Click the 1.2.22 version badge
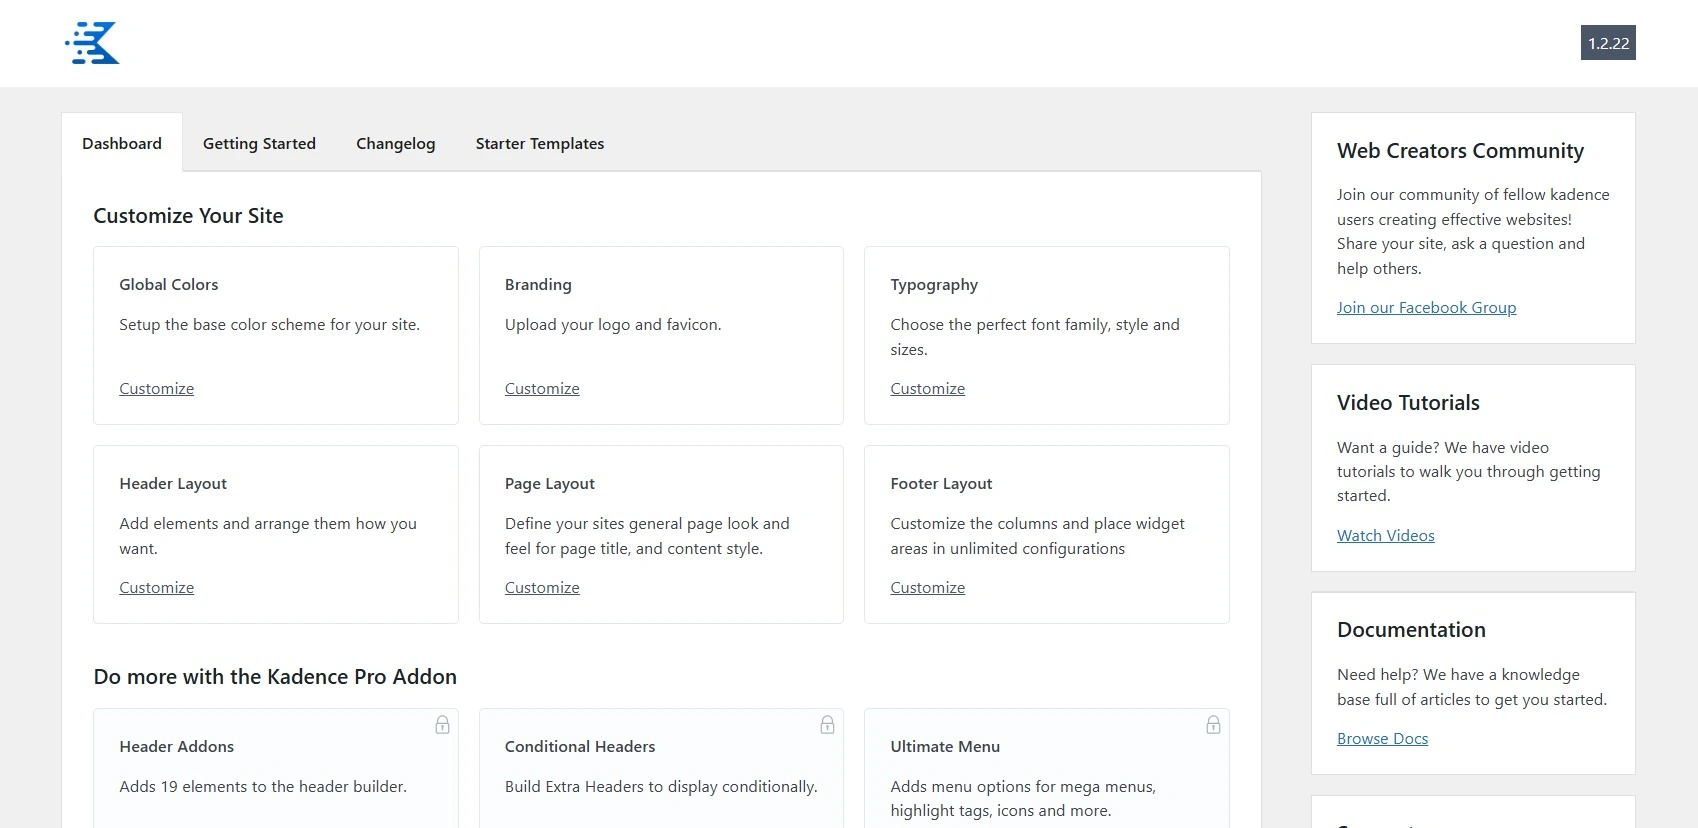The image size is (1698, 828). [1608, 43]
